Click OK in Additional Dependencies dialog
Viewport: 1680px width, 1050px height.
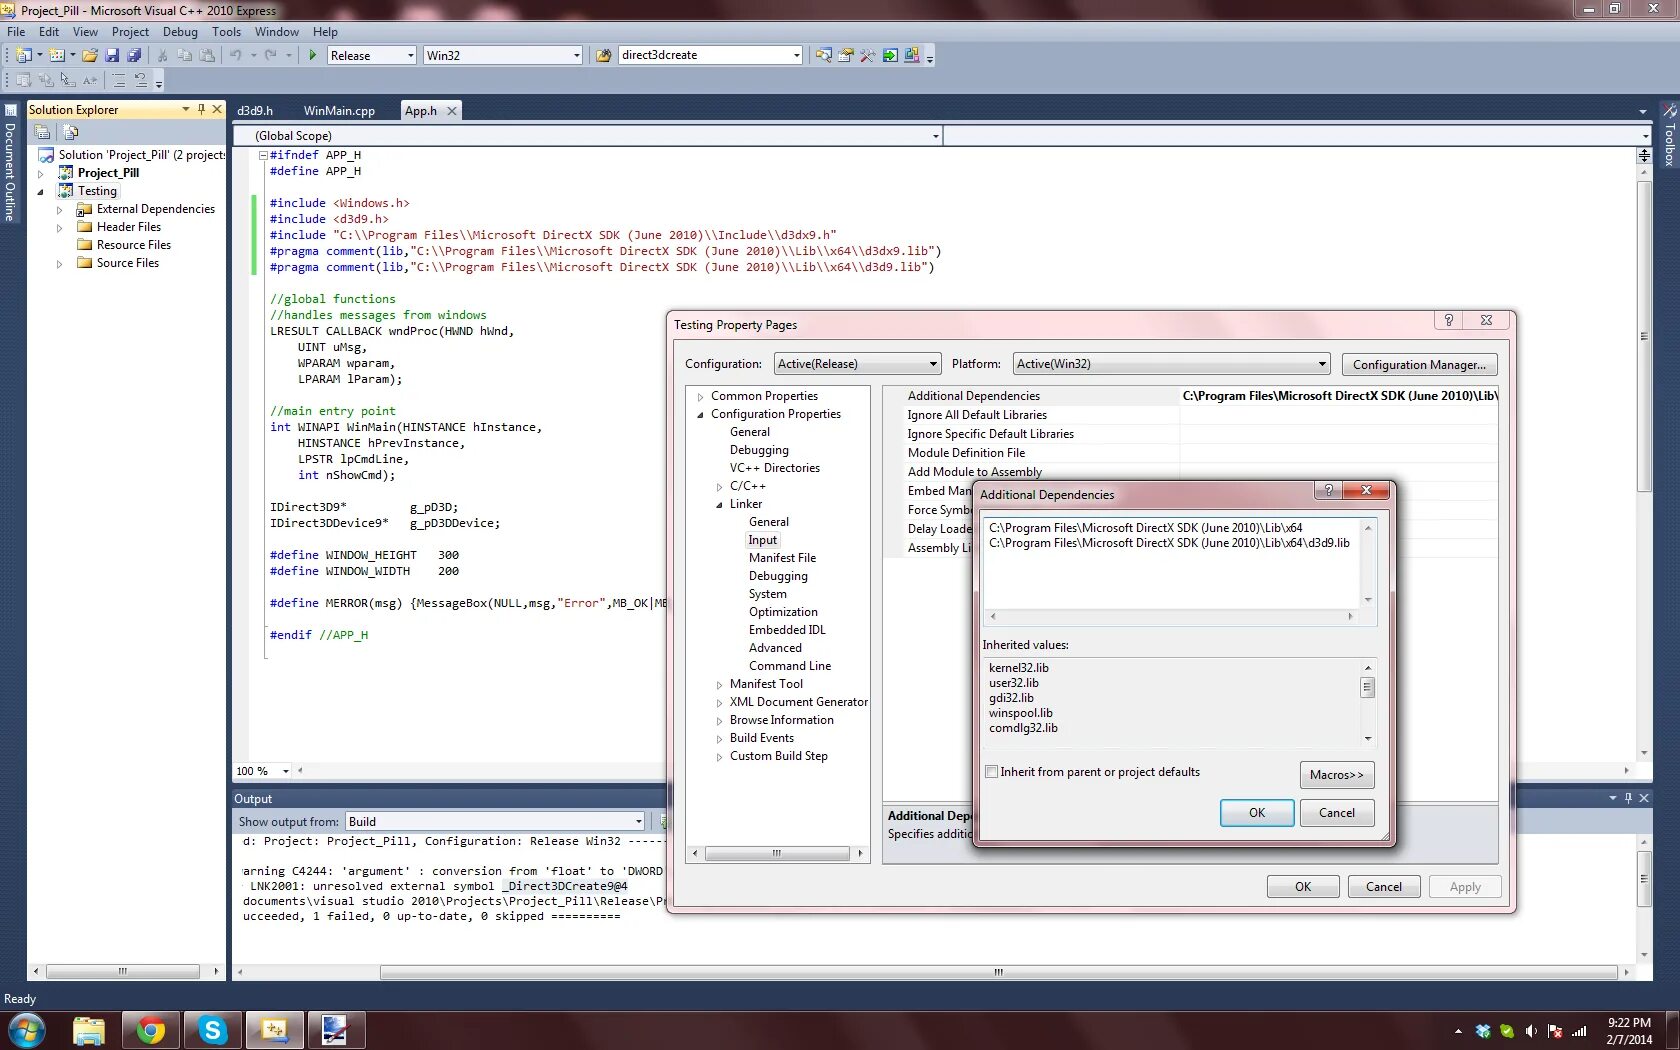coord(1257,813)
